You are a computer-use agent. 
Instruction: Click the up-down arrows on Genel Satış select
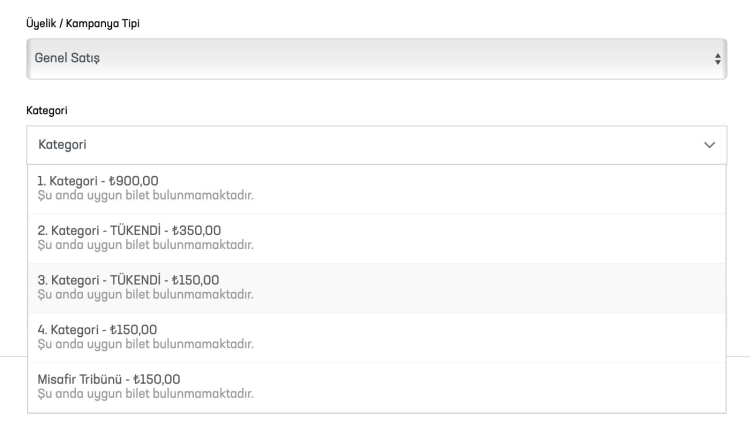[717, 60]
